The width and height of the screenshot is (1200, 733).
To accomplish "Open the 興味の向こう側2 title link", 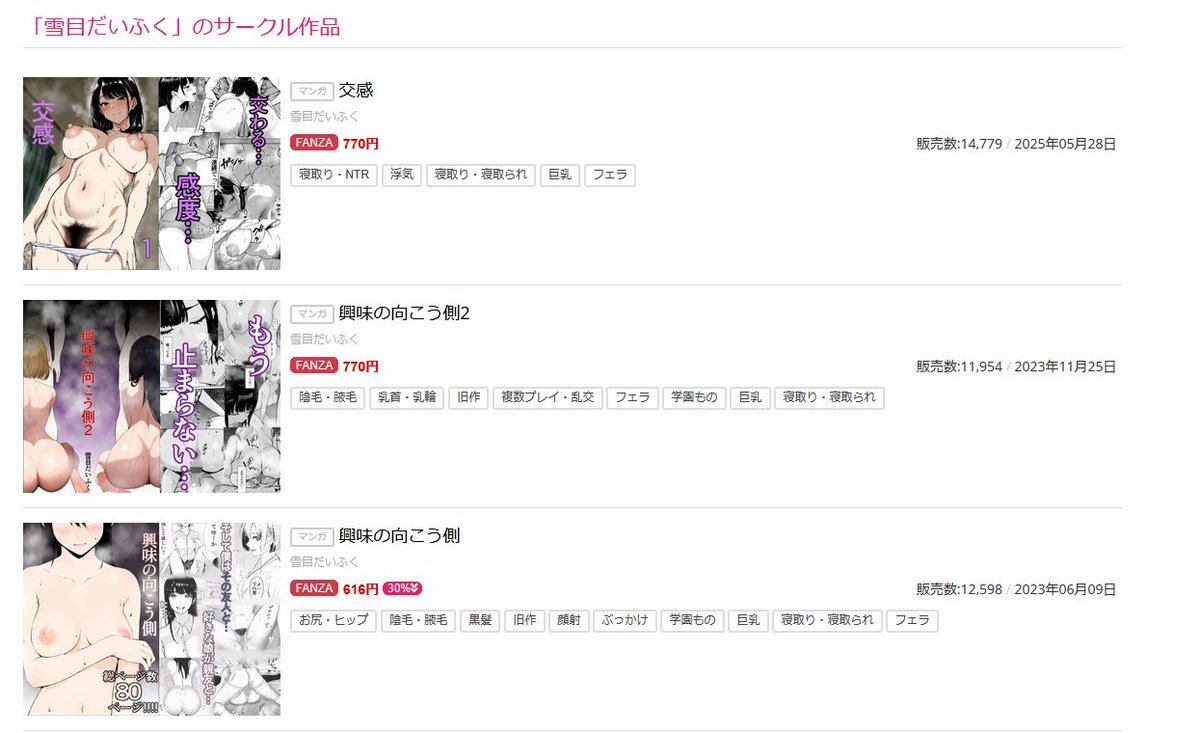I will 404,313.
